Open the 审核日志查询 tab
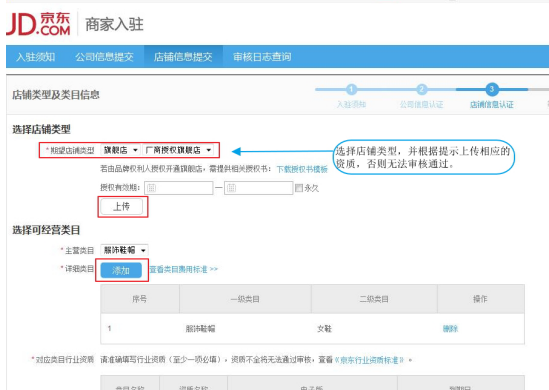Screen dimensions: 549x390 (262, 57)
